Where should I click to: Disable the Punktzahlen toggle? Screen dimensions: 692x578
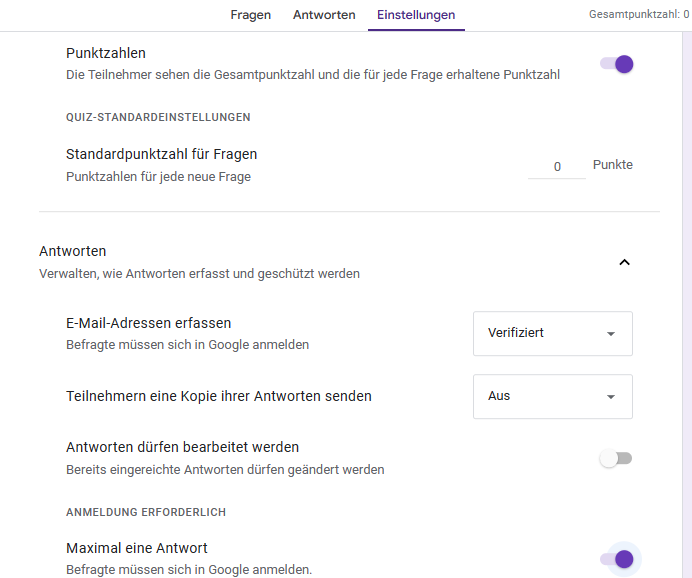617,64
